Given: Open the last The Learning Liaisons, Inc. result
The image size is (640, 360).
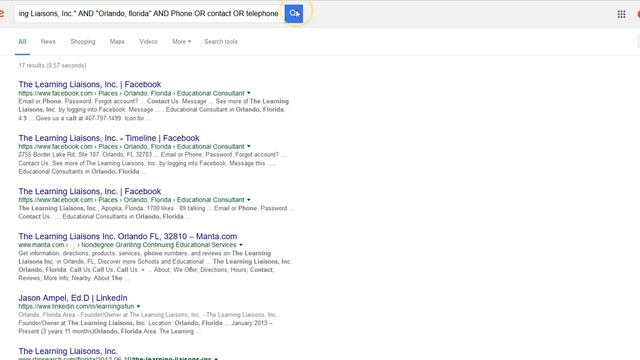Looking at the screenshot, I should point(68,351).
